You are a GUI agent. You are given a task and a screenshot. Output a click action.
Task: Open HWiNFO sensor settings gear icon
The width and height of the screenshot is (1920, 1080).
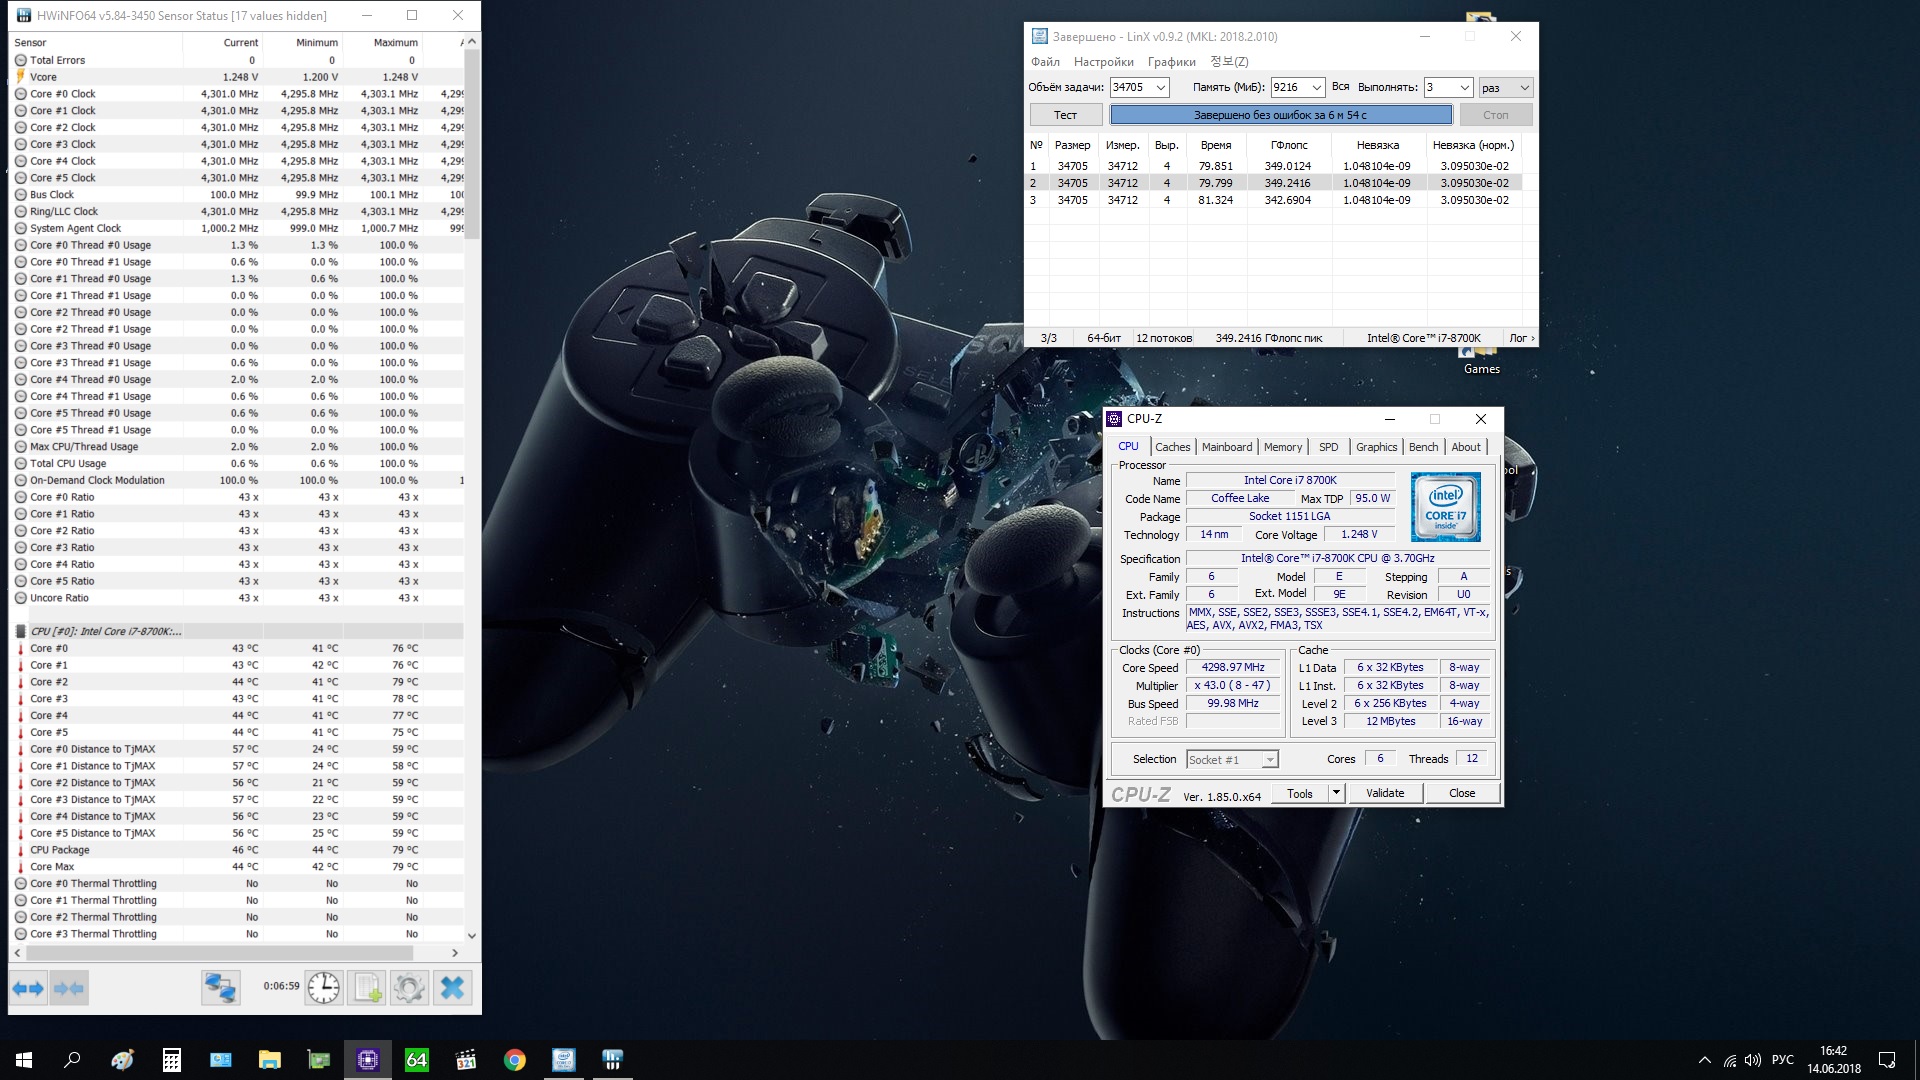click(x=409, y=988)
